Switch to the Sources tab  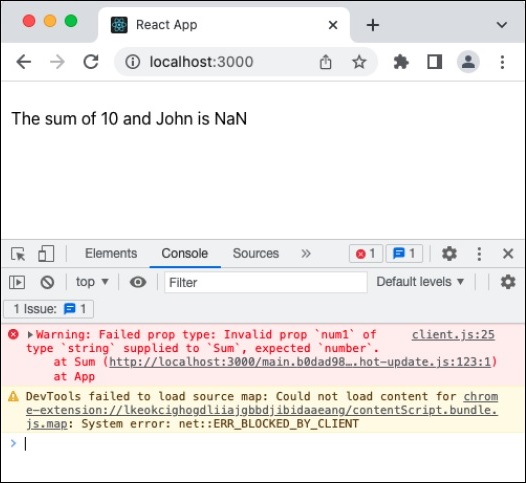point(256,254)
